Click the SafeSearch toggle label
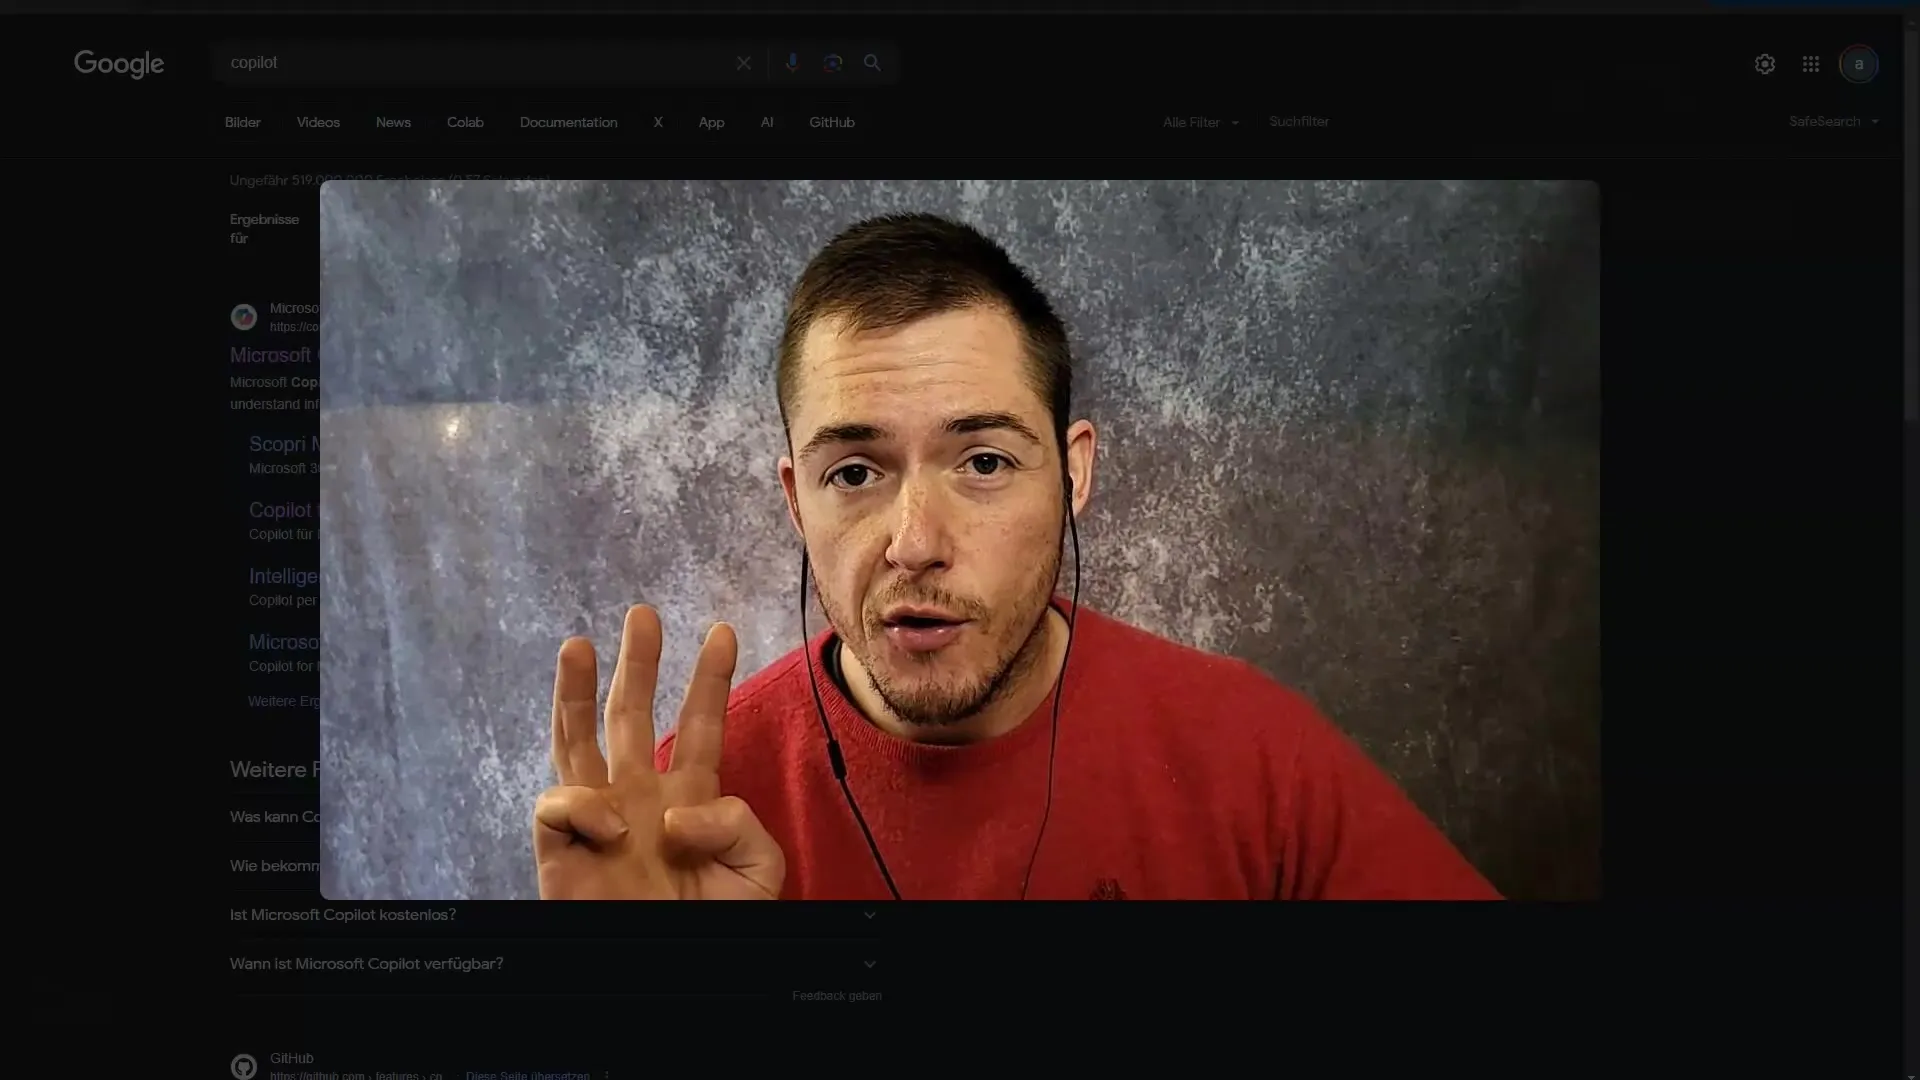Viewport: 1920px width, 1080px height. coord(1824,120)
